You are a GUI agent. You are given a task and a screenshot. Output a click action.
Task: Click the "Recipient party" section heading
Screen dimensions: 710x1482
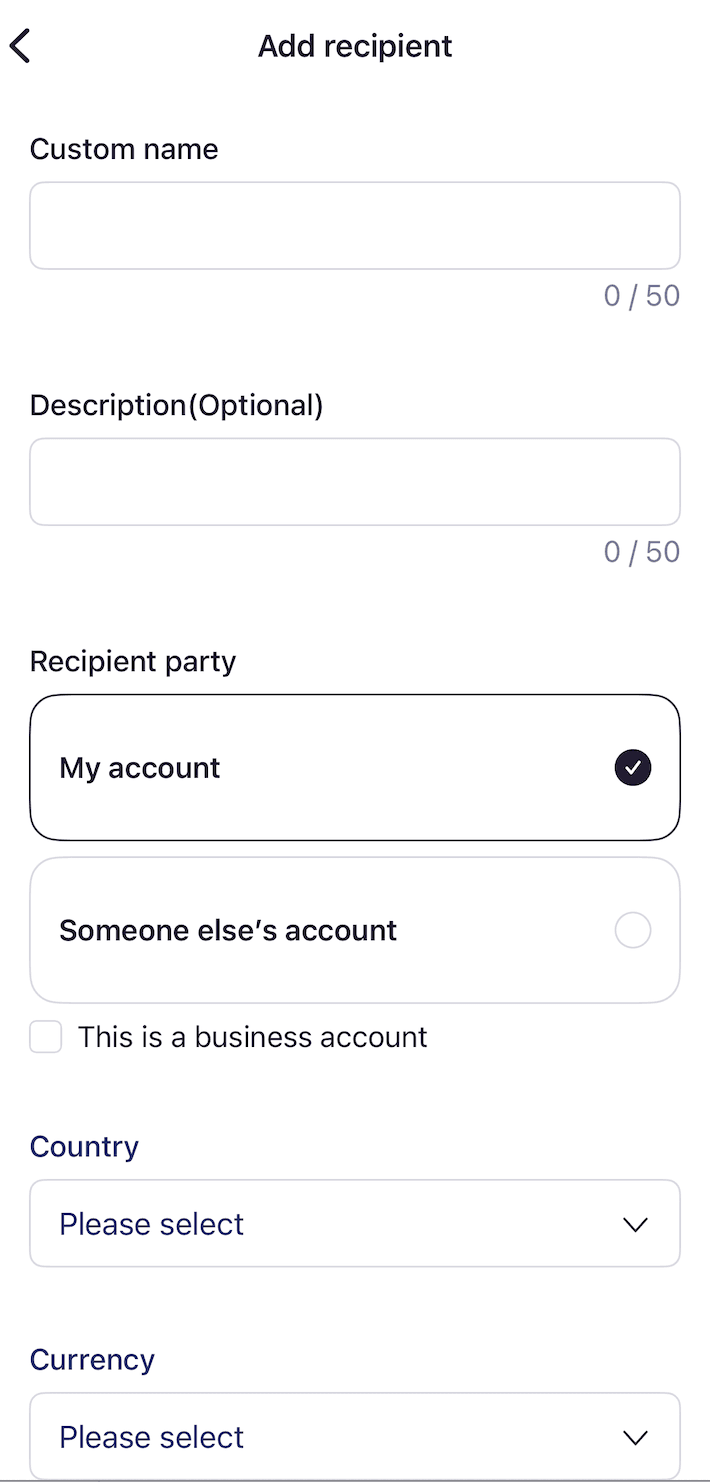pyautogui.click(x=133, y=662)
